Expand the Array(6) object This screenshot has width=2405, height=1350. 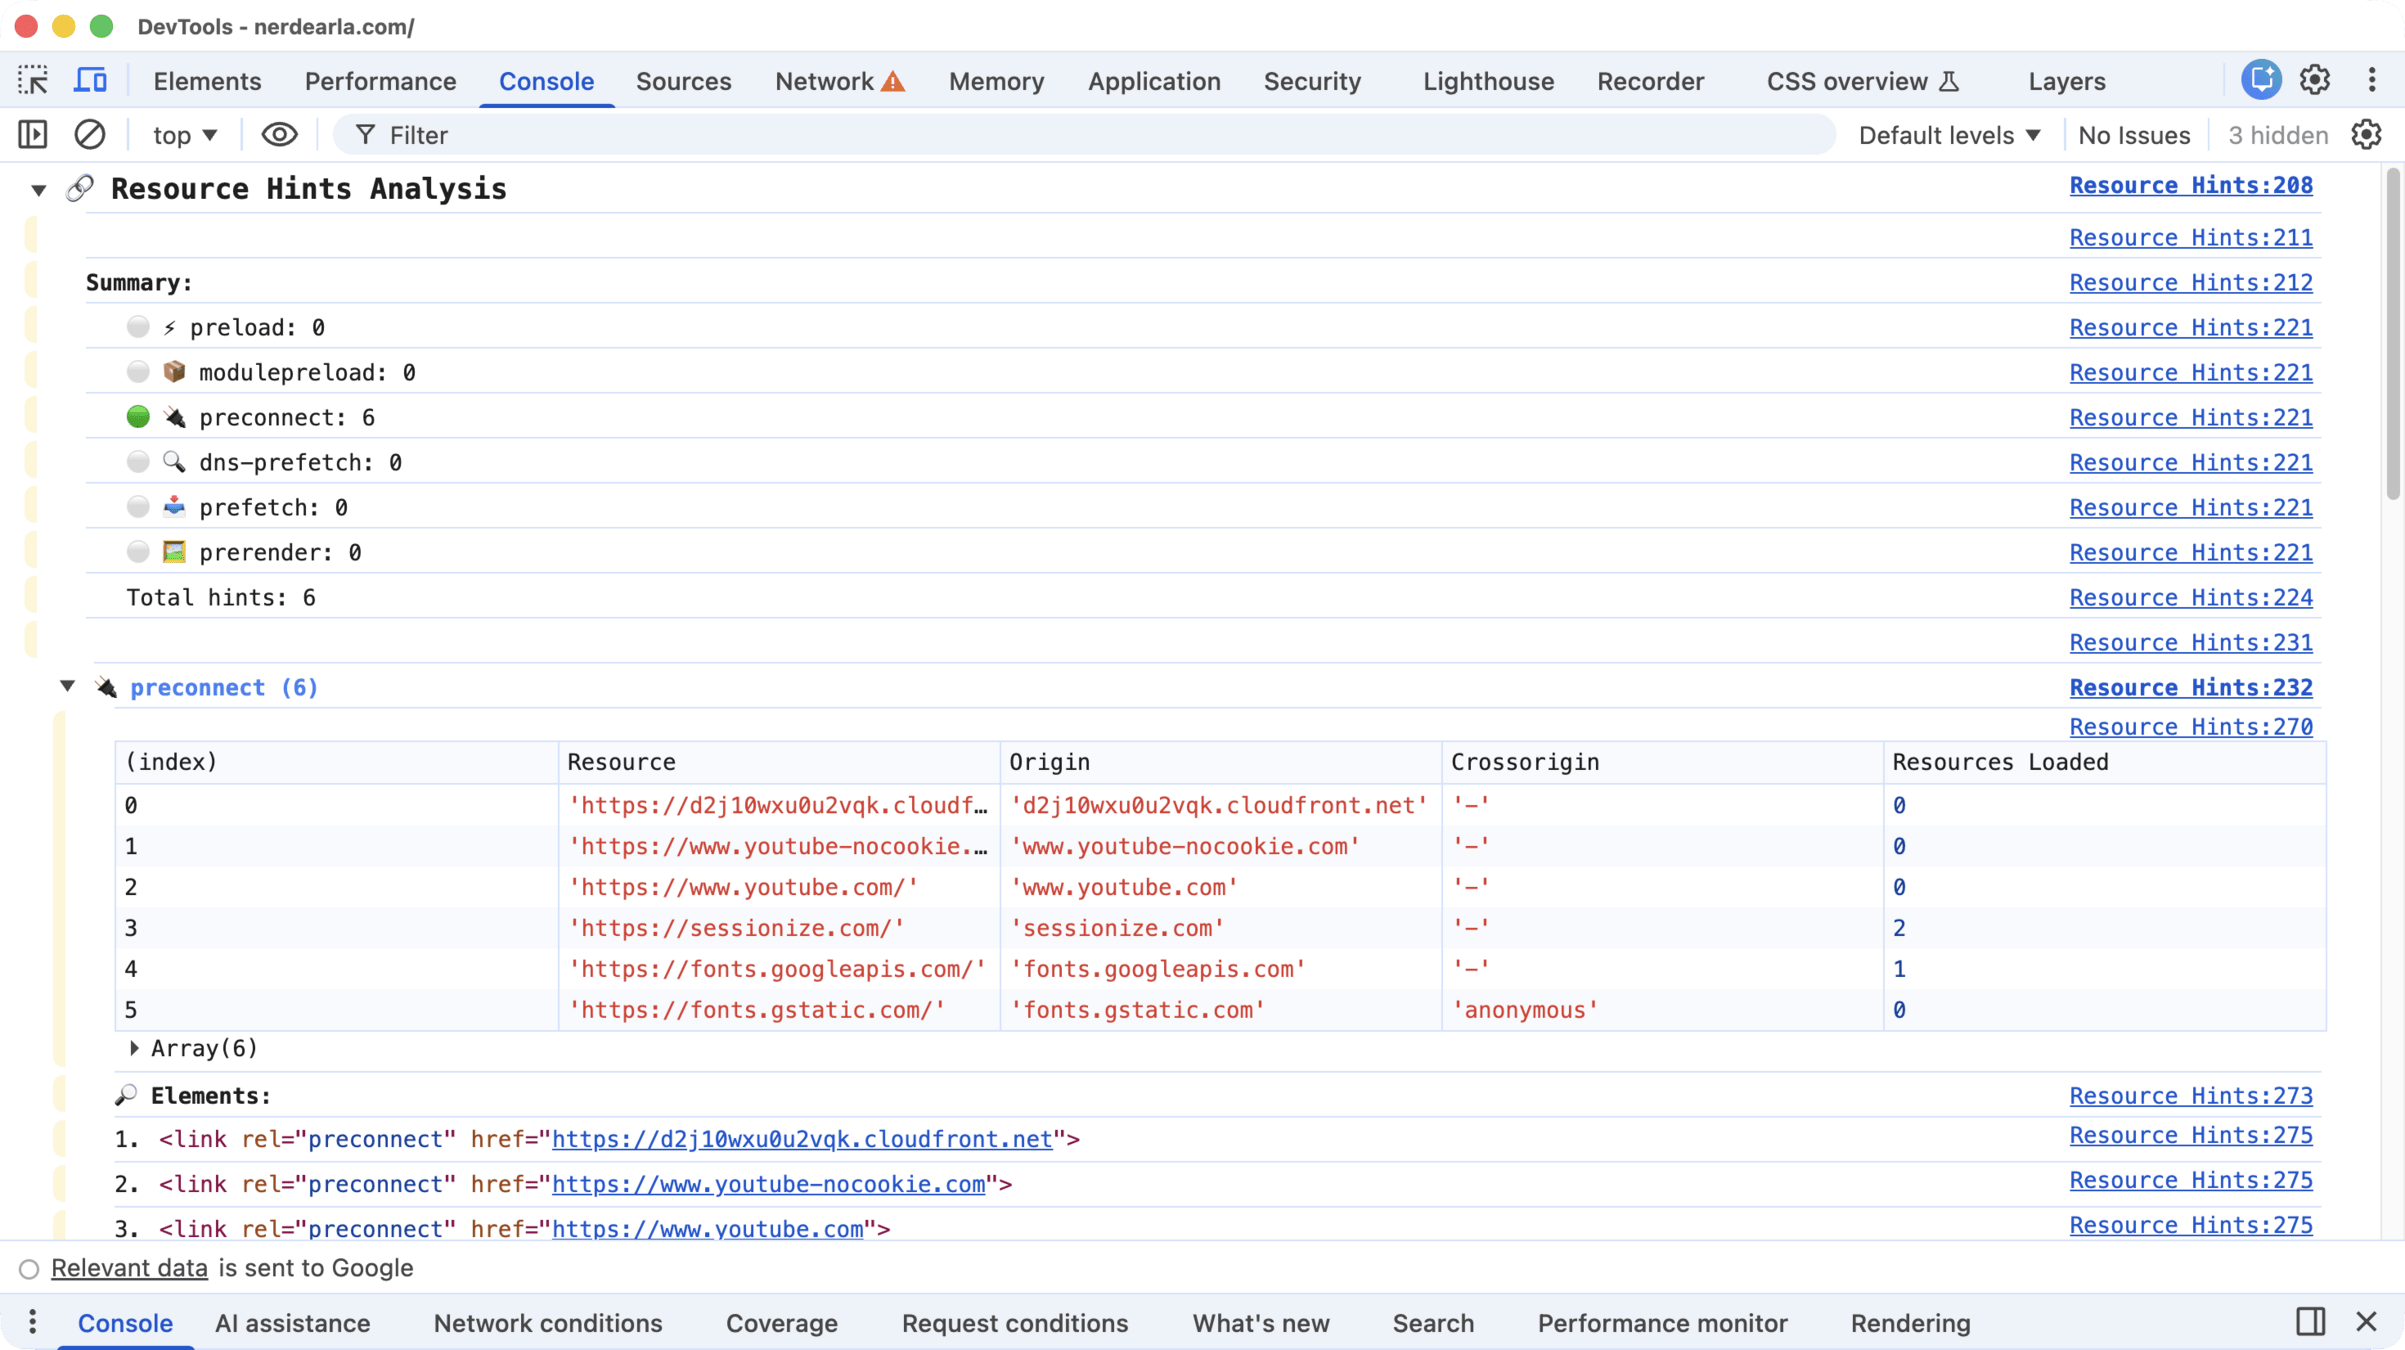point(134,1048)
